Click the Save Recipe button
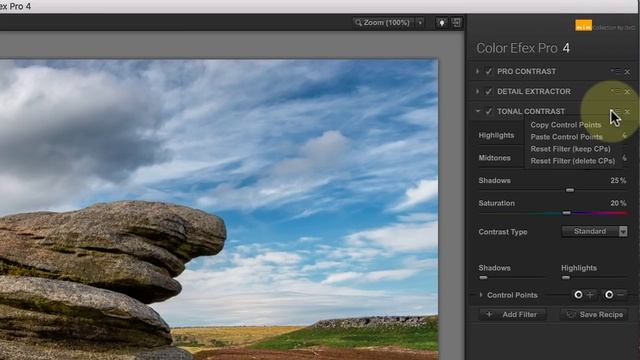Screen dimensions: 640x360 pos(595,315)
